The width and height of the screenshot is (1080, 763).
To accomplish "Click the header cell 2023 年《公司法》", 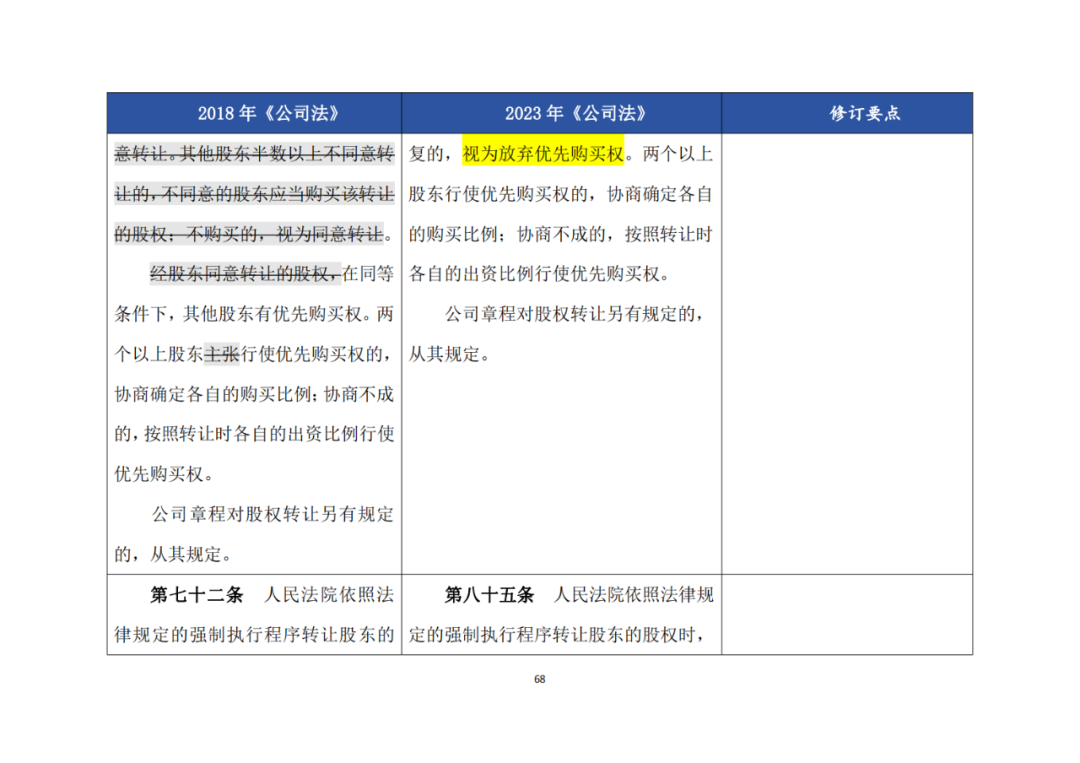I will [561, 114].
